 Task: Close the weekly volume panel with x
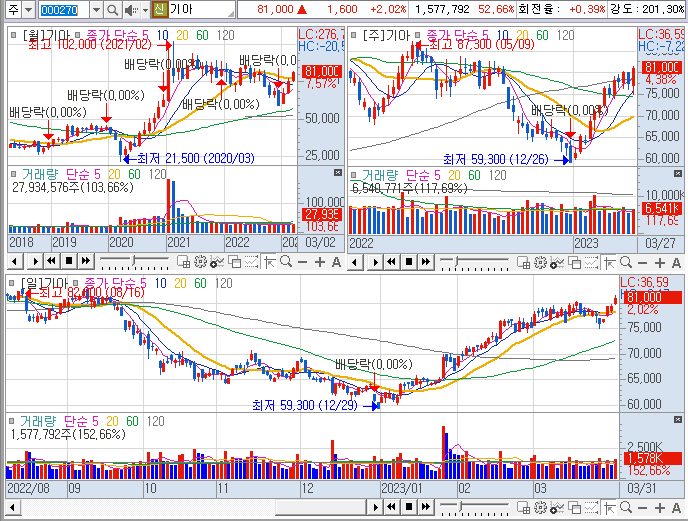(x=678, y=174)
